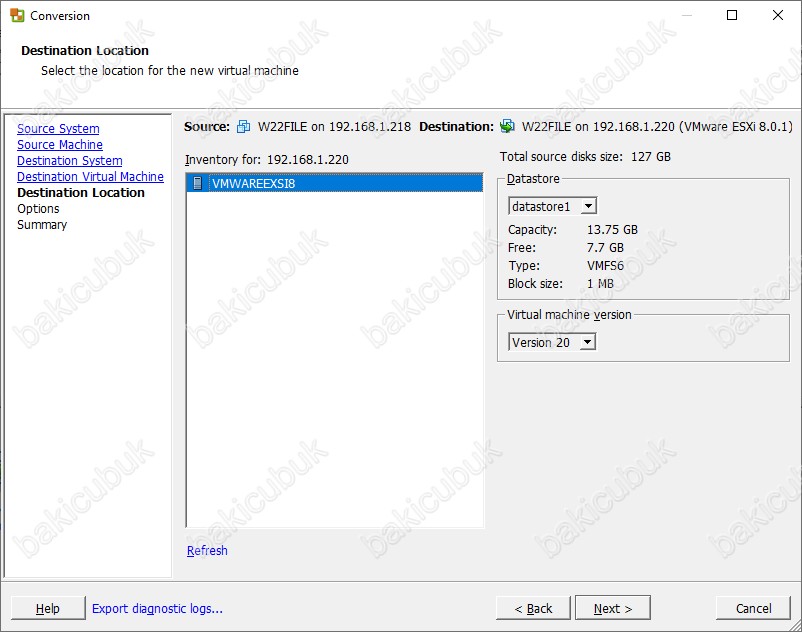802x632 pixels.
Task: Open Help
Action: (48, 608)
